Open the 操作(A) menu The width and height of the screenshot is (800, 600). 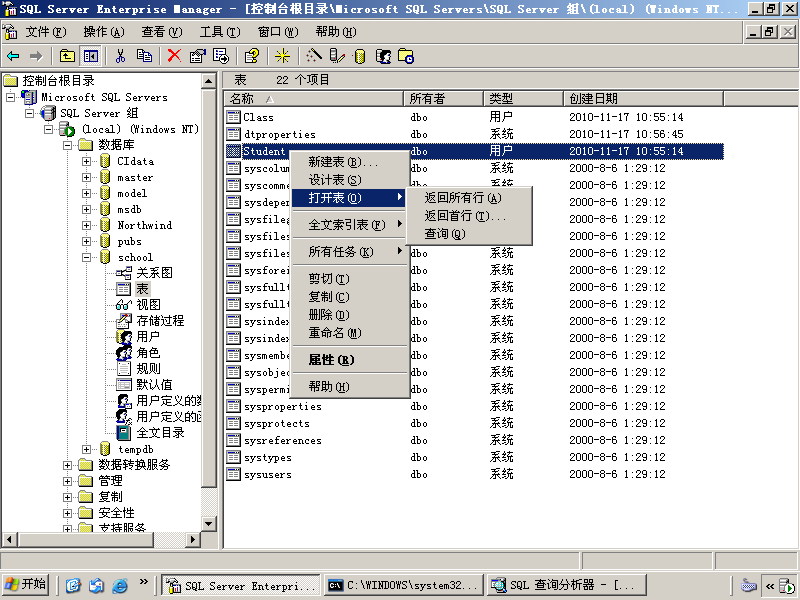(x=104, y=32)
